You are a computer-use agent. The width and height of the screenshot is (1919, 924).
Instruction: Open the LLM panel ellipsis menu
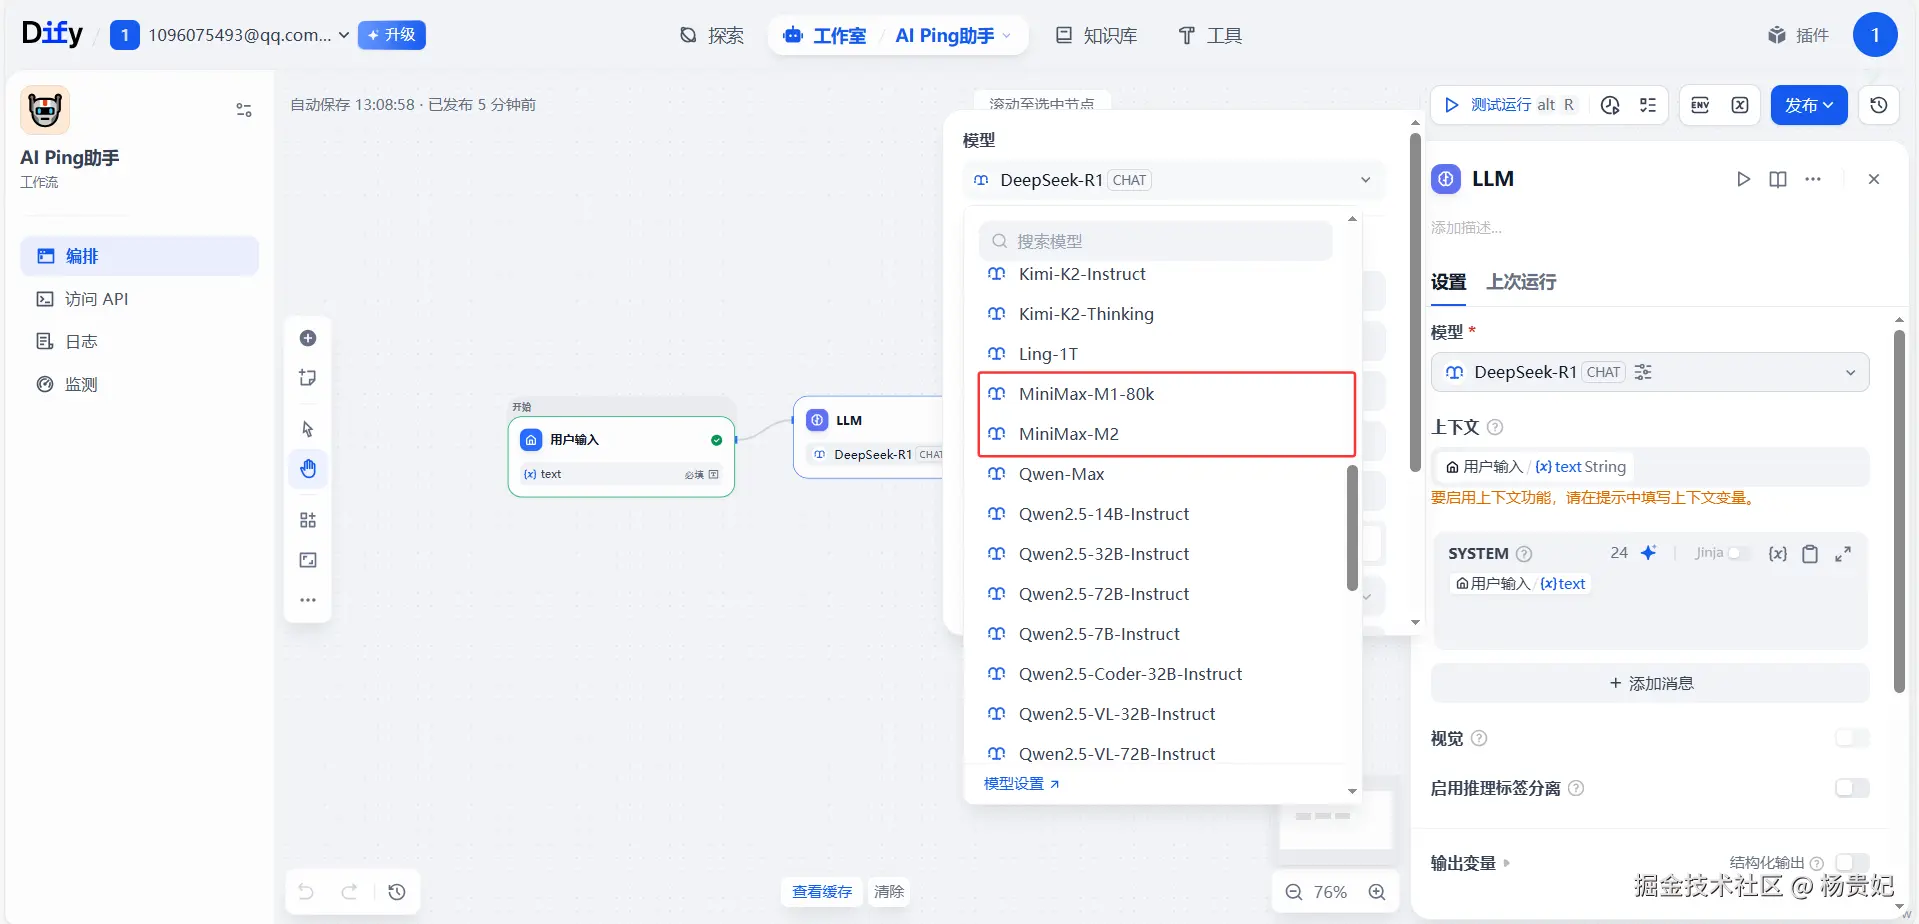(1813, 179)
